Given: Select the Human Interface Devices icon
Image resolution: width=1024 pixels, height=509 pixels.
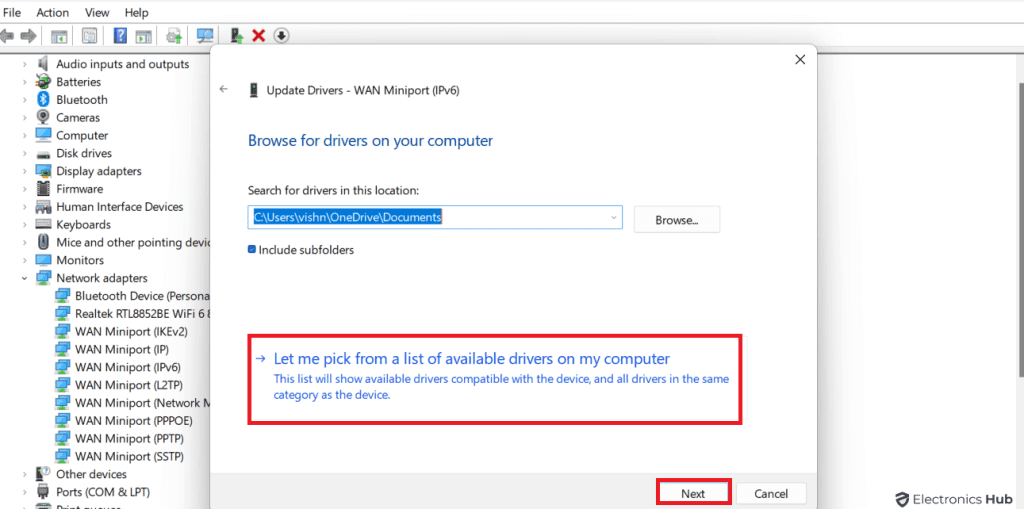Looking at the screenshot, I should (x=43, y=206).
